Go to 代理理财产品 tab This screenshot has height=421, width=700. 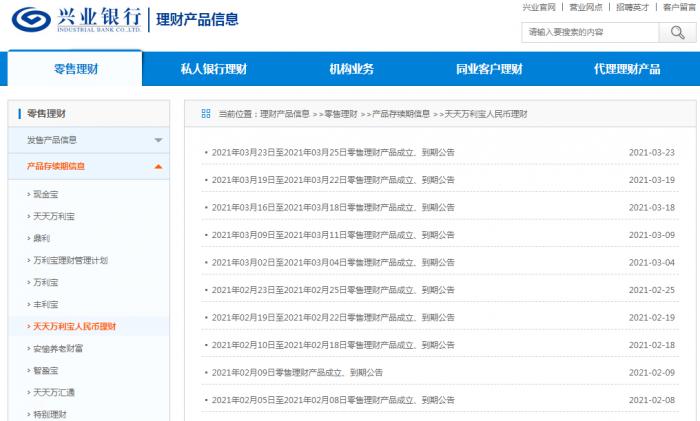point(627,69)
